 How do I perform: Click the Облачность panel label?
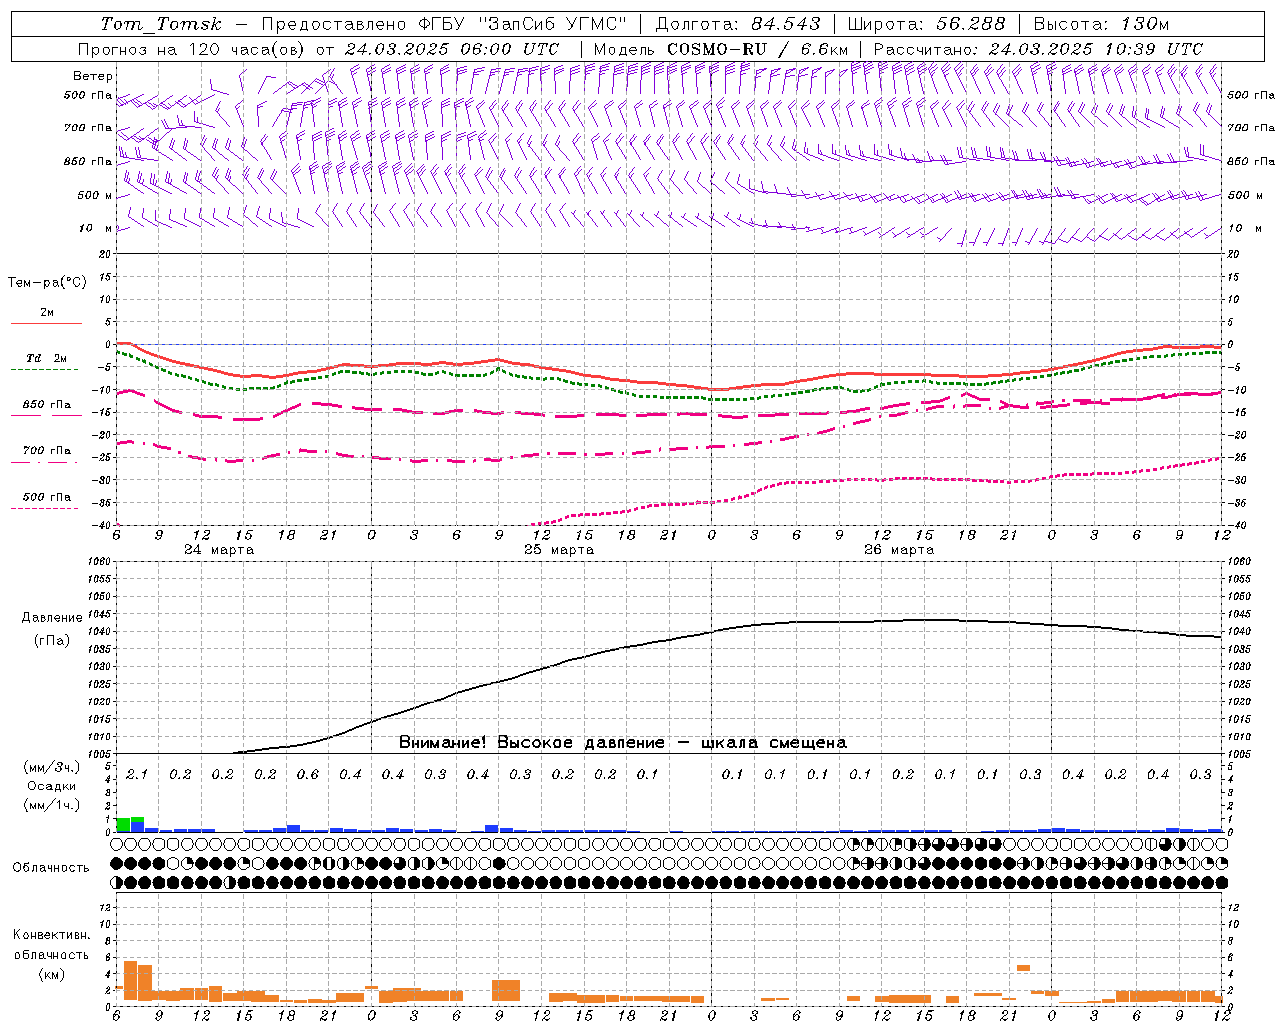[x=51, y=868]
